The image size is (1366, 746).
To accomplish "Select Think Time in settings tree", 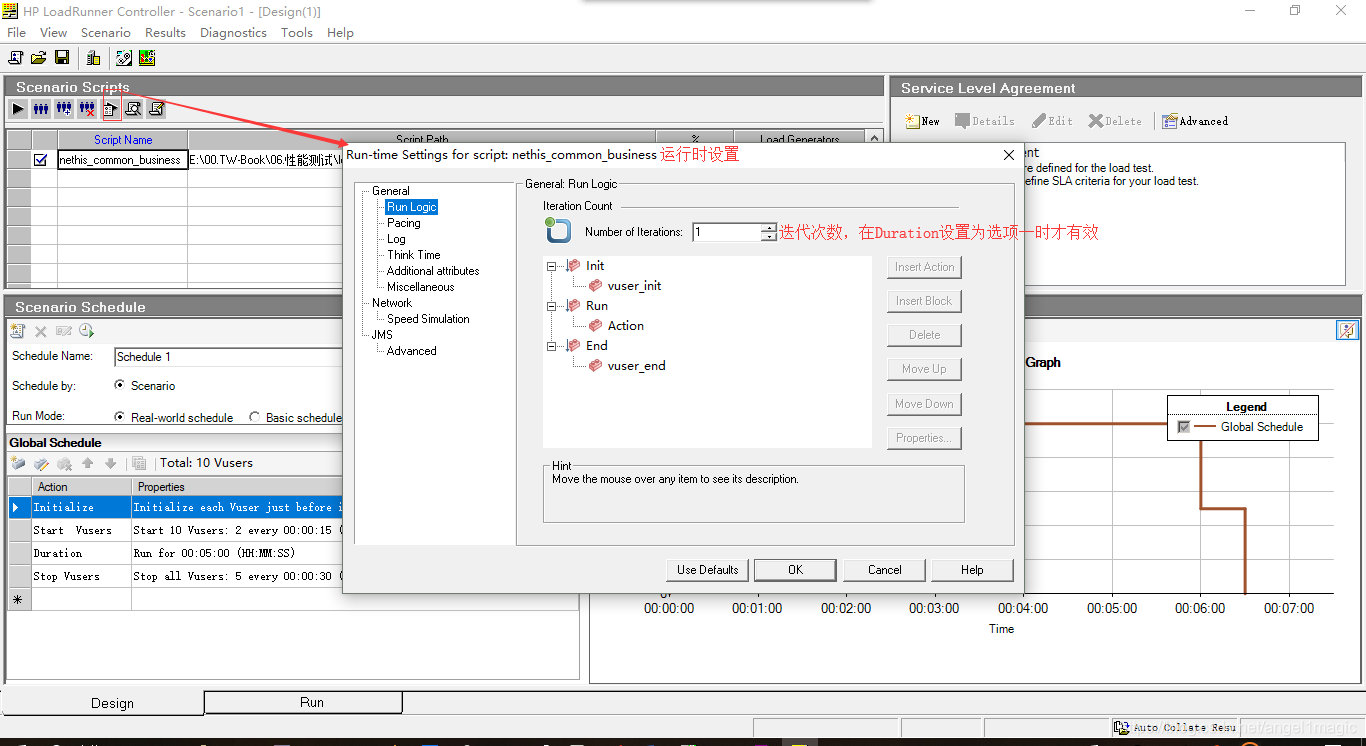I will point(414,255).
